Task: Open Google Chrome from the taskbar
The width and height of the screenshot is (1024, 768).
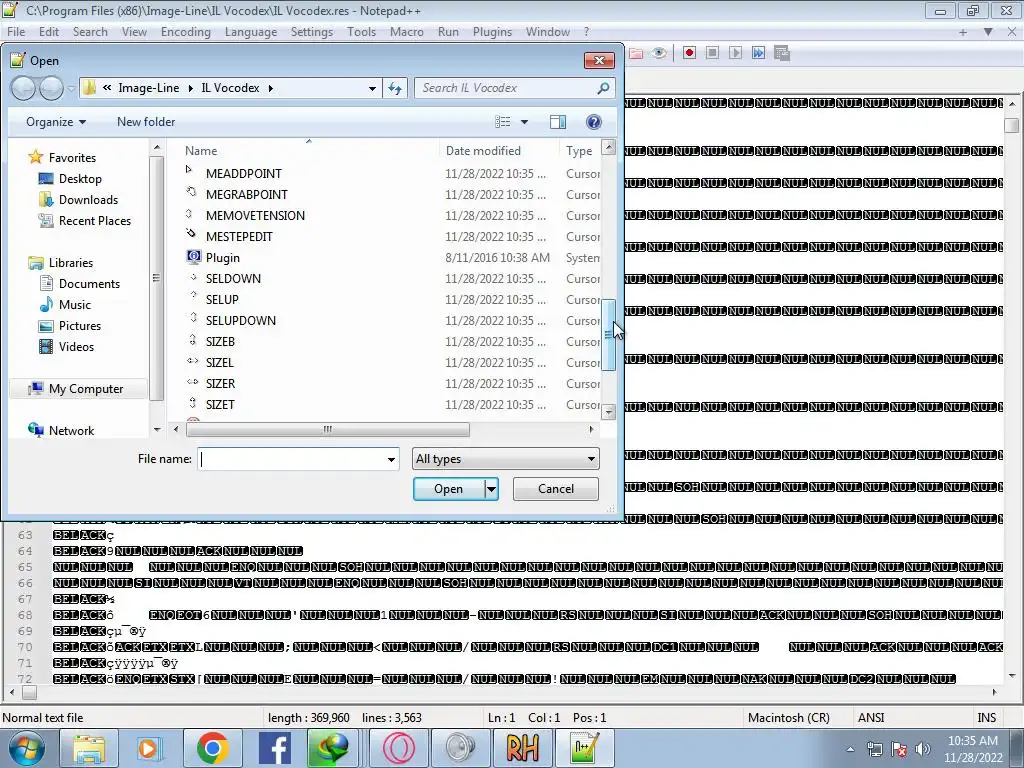Action: [x=212, y=748]
